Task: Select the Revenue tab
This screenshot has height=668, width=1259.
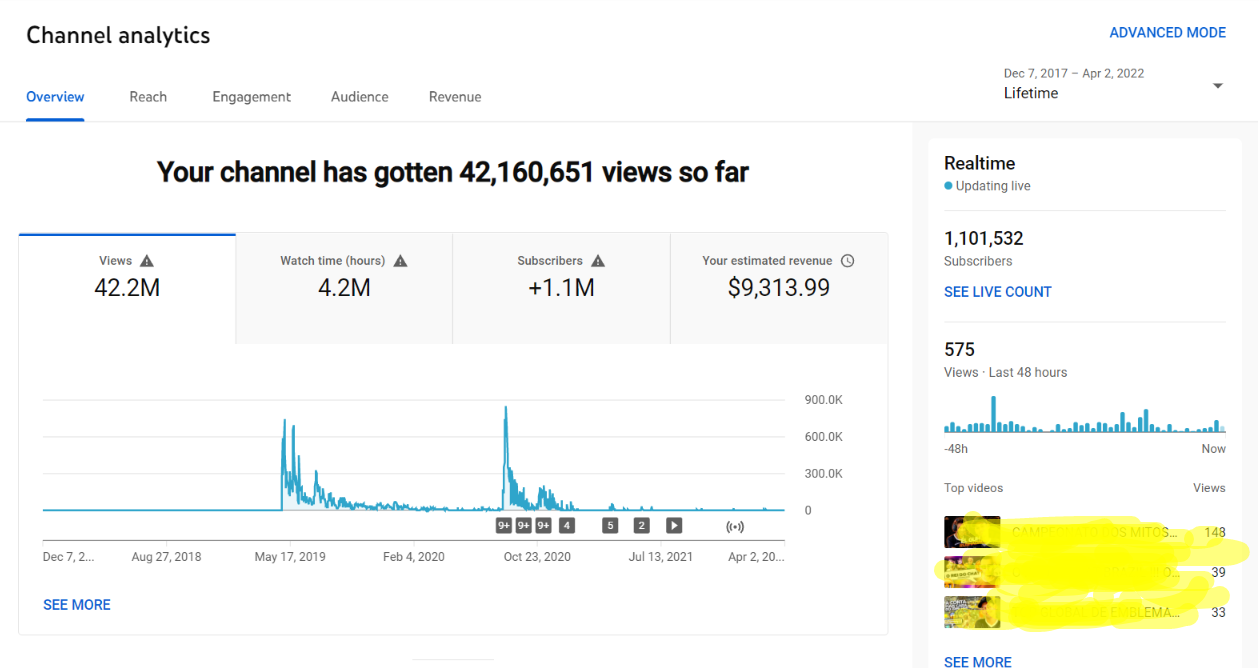Action: point(455,97)
